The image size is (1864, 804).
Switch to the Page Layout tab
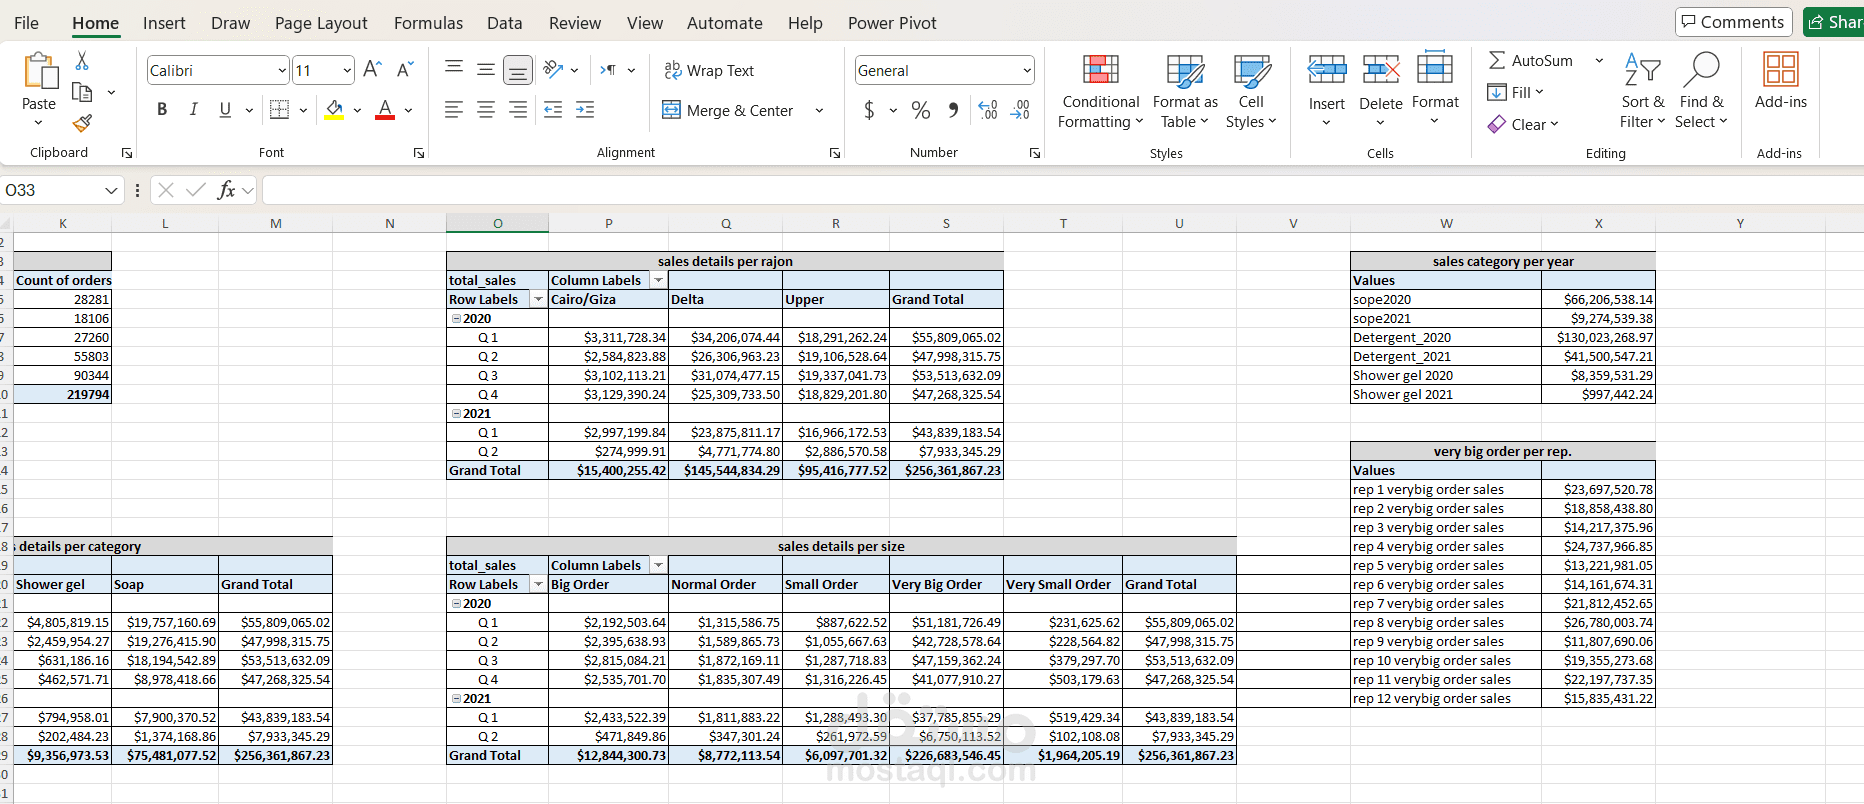(321, 23)
